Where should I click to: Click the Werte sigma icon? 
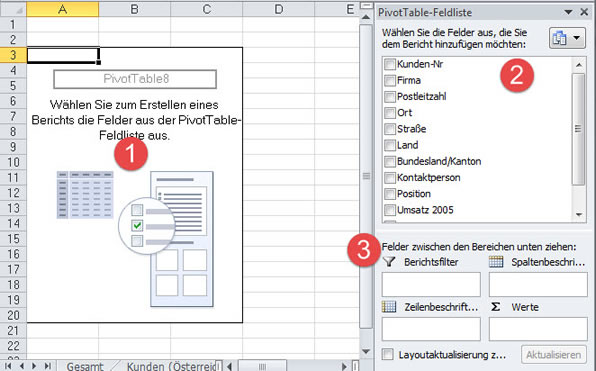[x=495, y=307]
